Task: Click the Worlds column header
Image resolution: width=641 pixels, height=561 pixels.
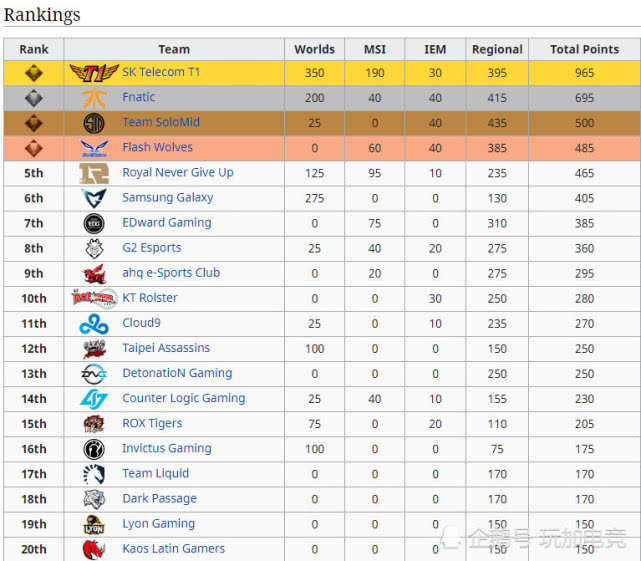Action: click(x=314, y=49)
